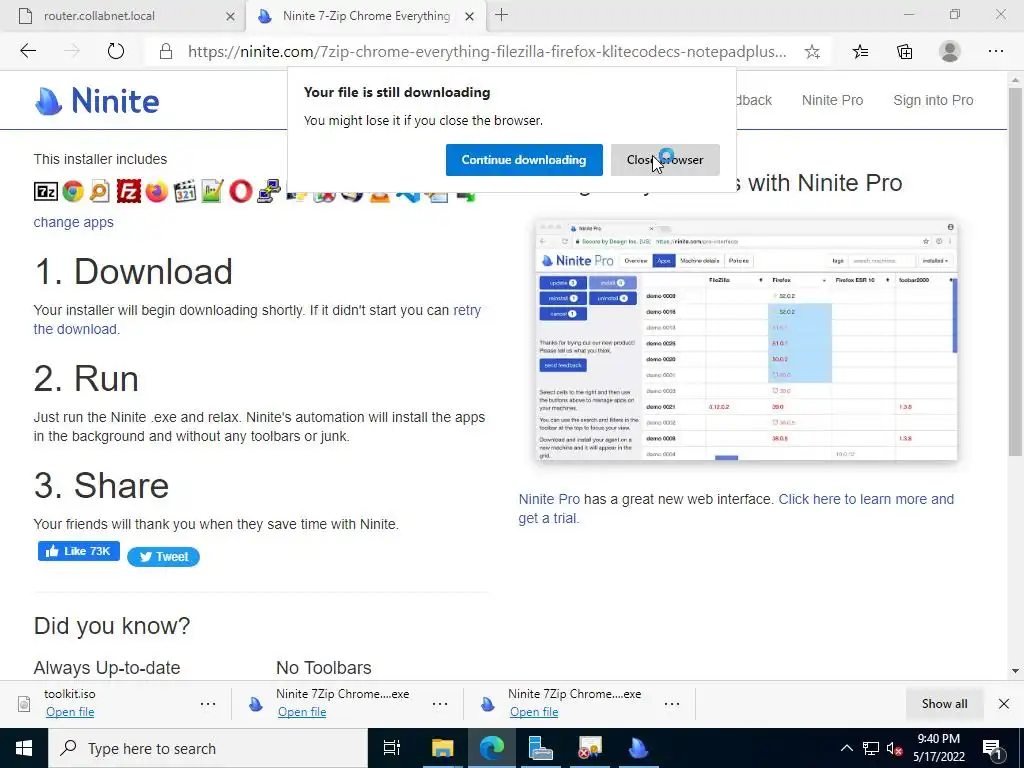Screen dimensions: 1024x768
Task: Refresh the Ninite page
Action: (116, 51)
